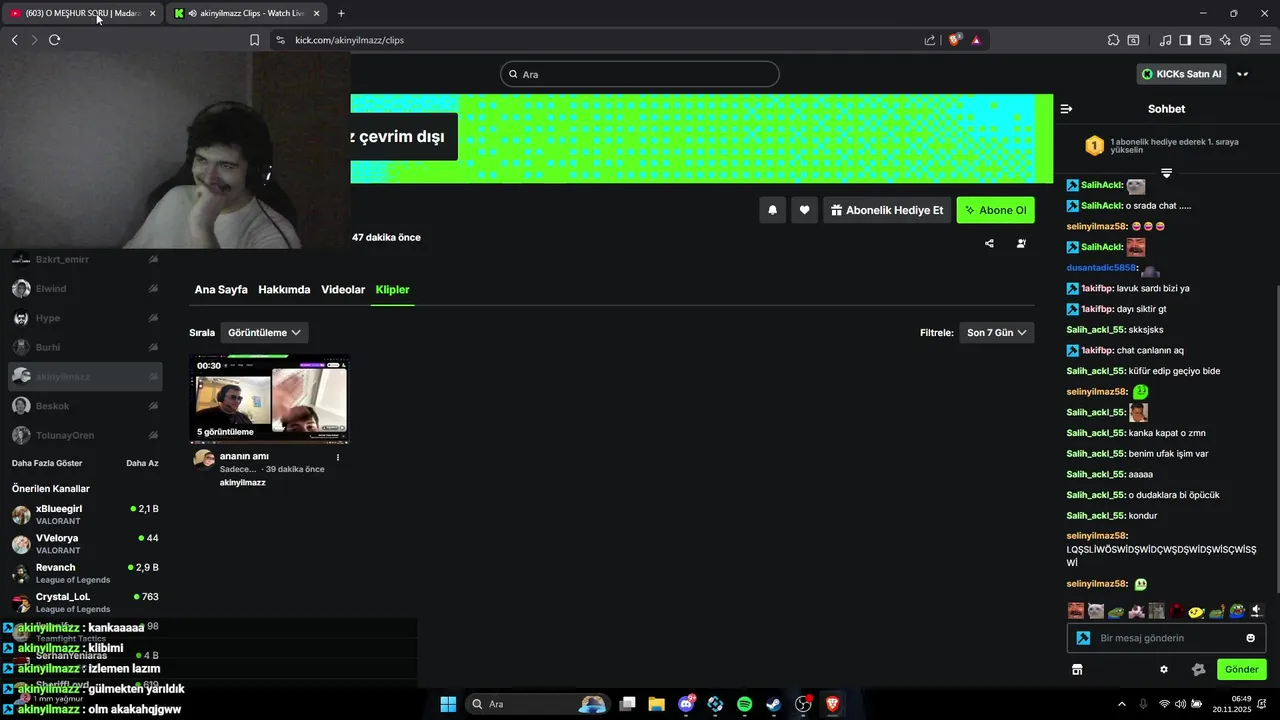The width and height of the screenshot is (1280, 720).
Task: Click KICKs Satın Al button
Action: pyautogui.click(x=1181, y=74)
